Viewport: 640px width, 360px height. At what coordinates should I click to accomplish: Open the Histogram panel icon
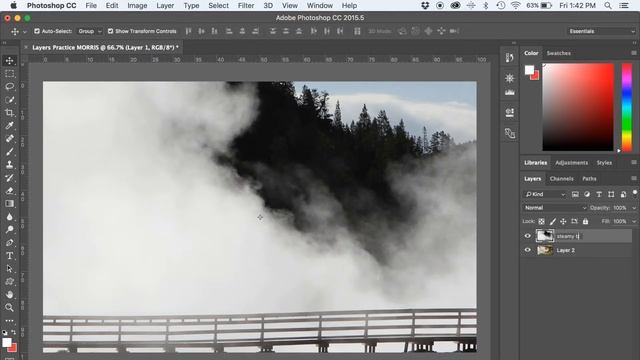click(509, 93)
